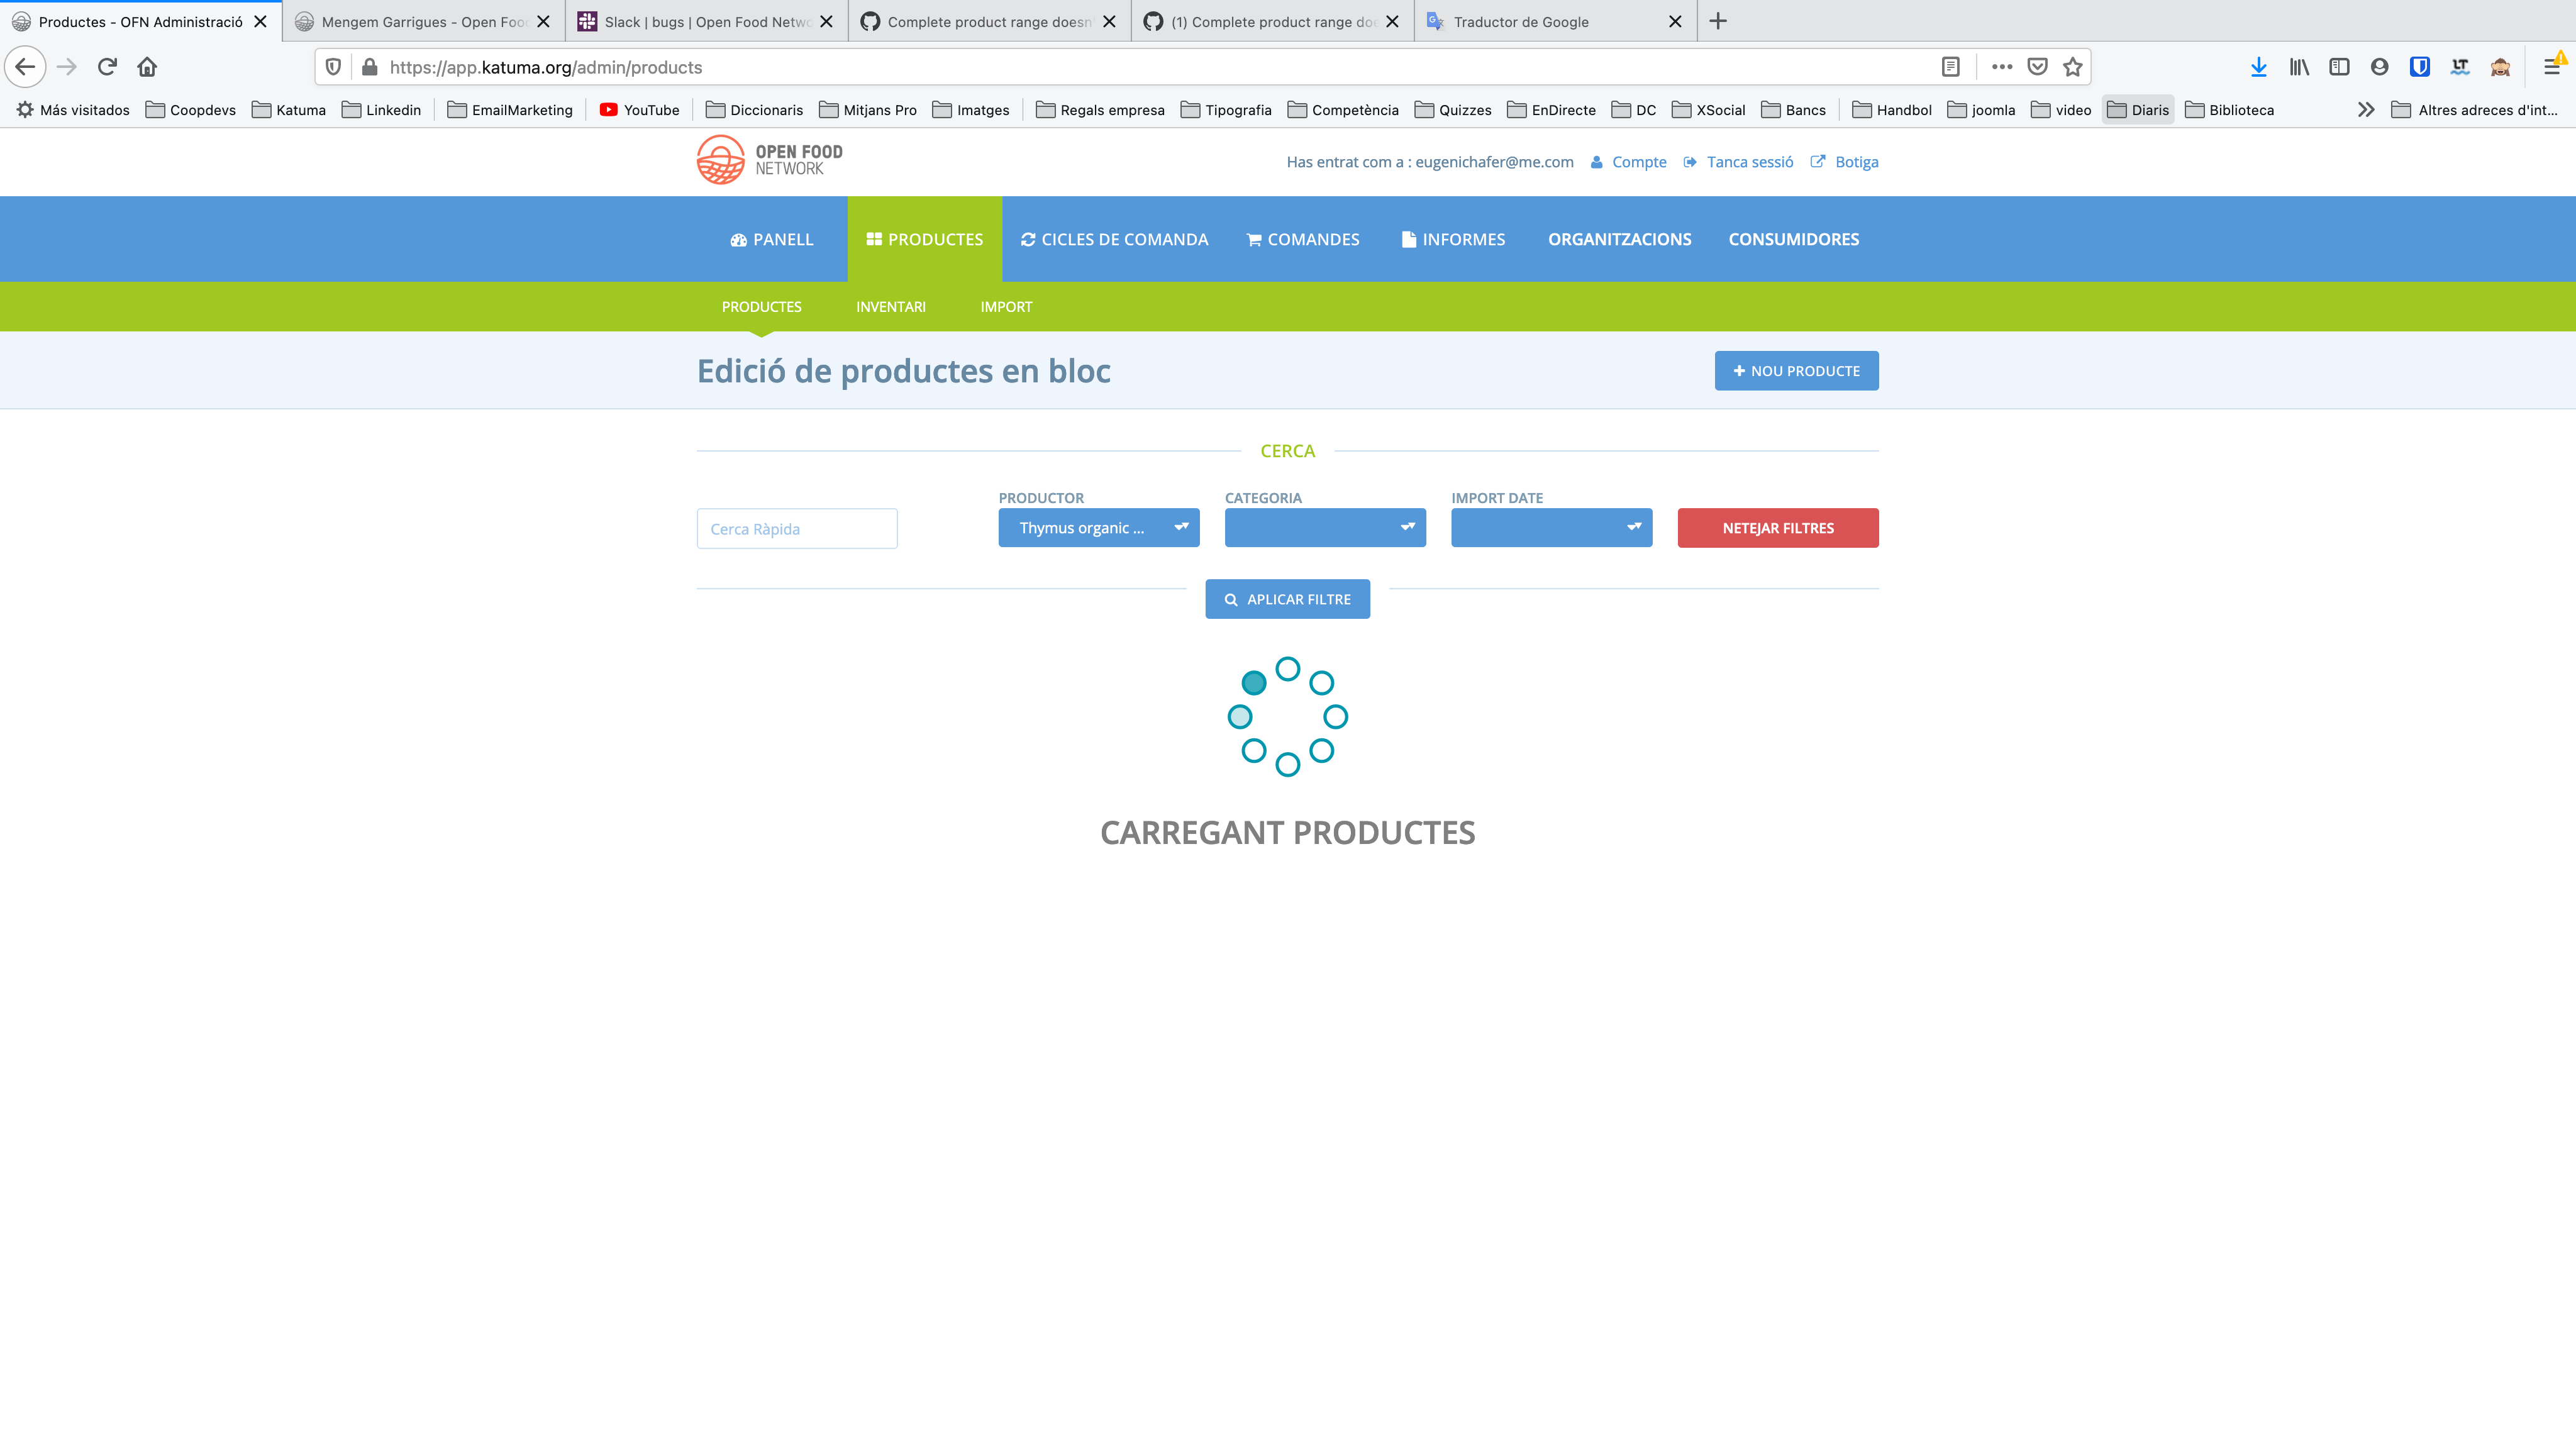
Task: Go to the Cicles de Comanda menu
Action: coord(1114,239)
